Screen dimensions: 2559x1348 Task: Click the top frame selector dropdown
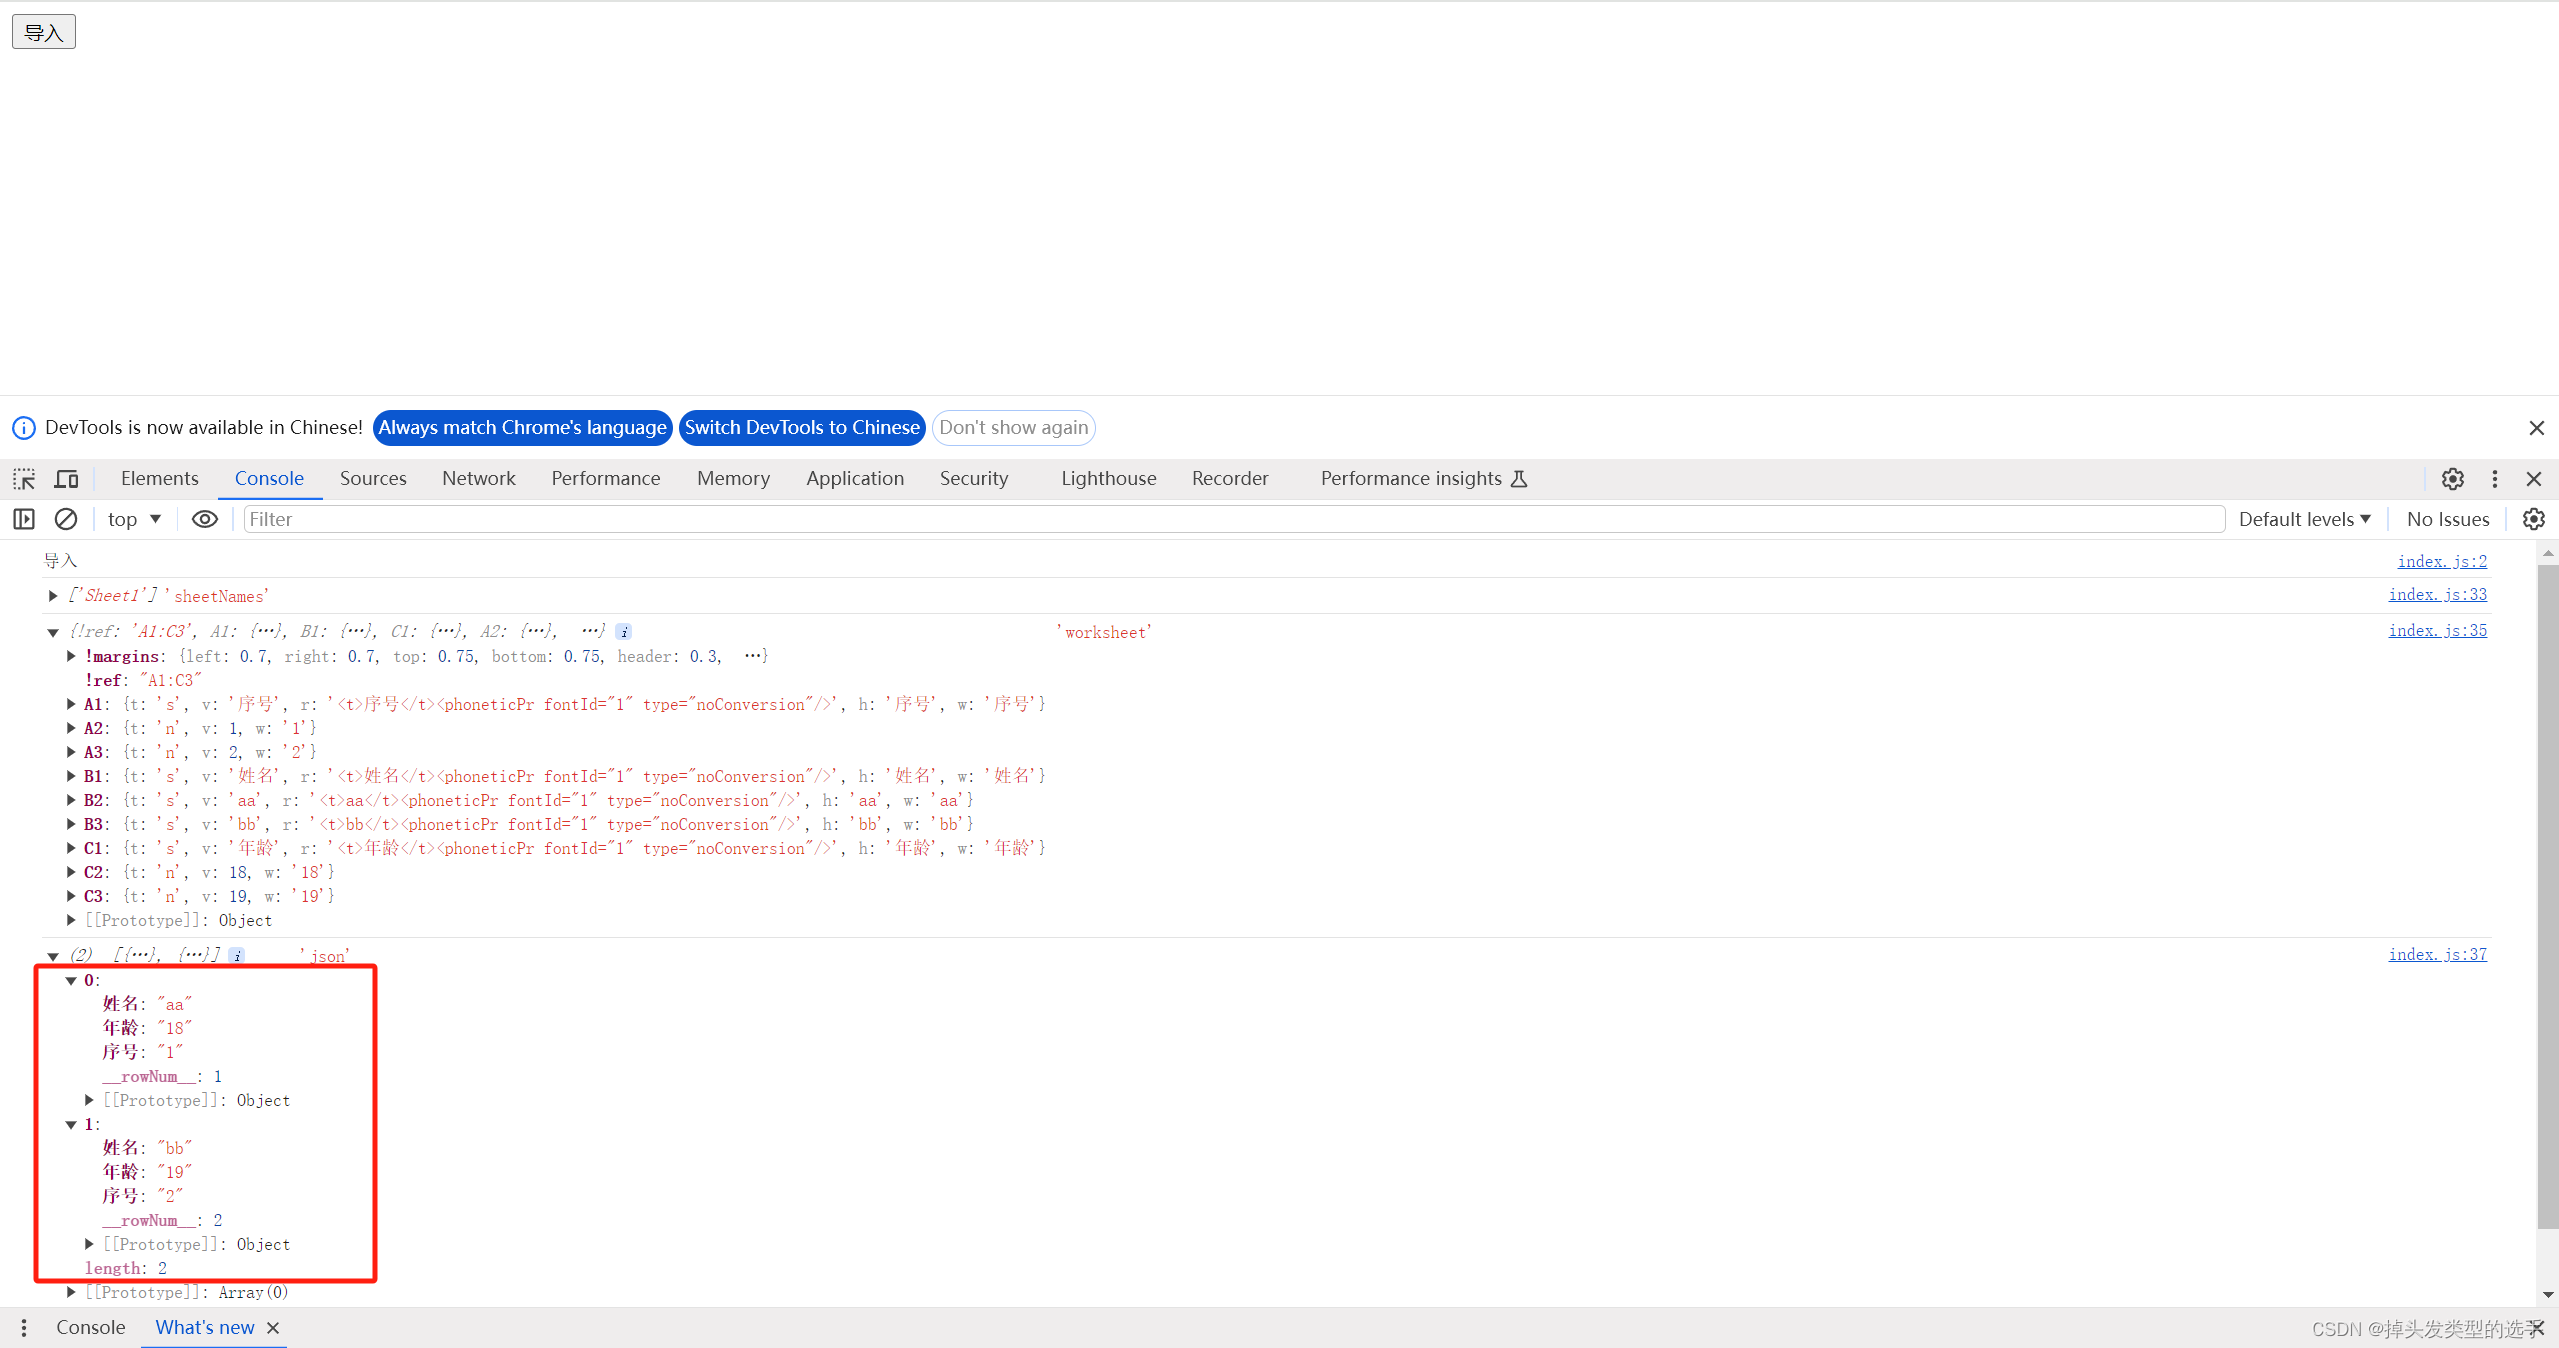pos(132,518)
